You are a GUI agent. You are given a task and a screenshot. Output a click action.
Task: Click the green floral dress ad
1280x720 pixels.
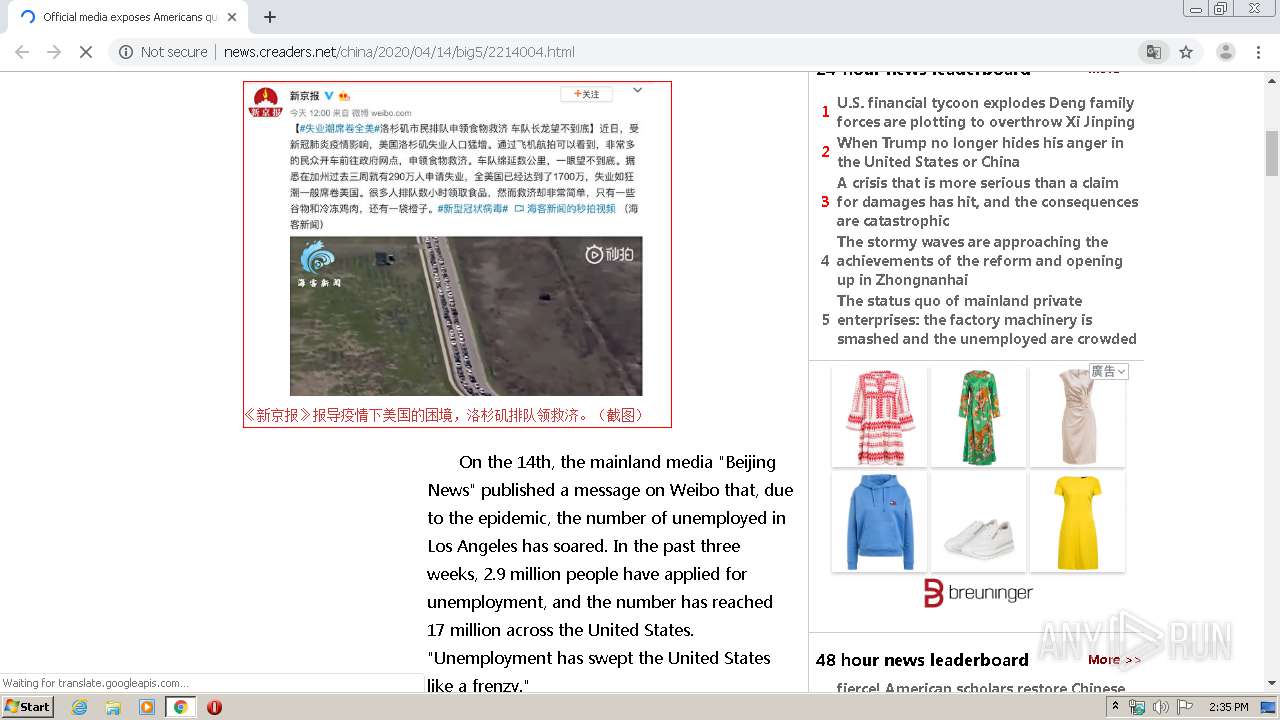(978, 417)
